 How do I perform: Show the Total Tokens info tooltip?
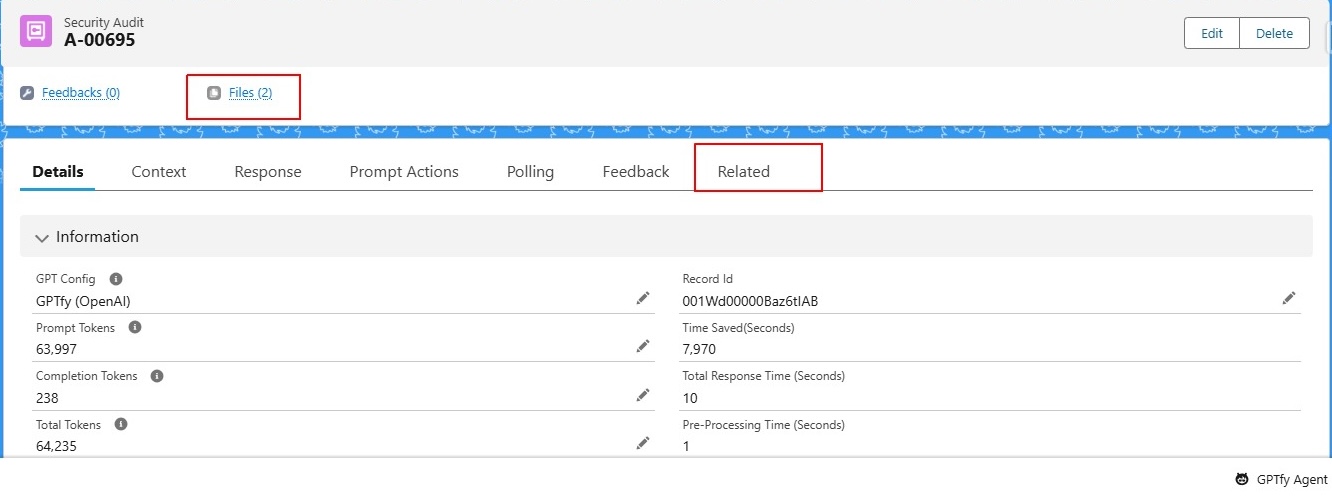(121, 424)
